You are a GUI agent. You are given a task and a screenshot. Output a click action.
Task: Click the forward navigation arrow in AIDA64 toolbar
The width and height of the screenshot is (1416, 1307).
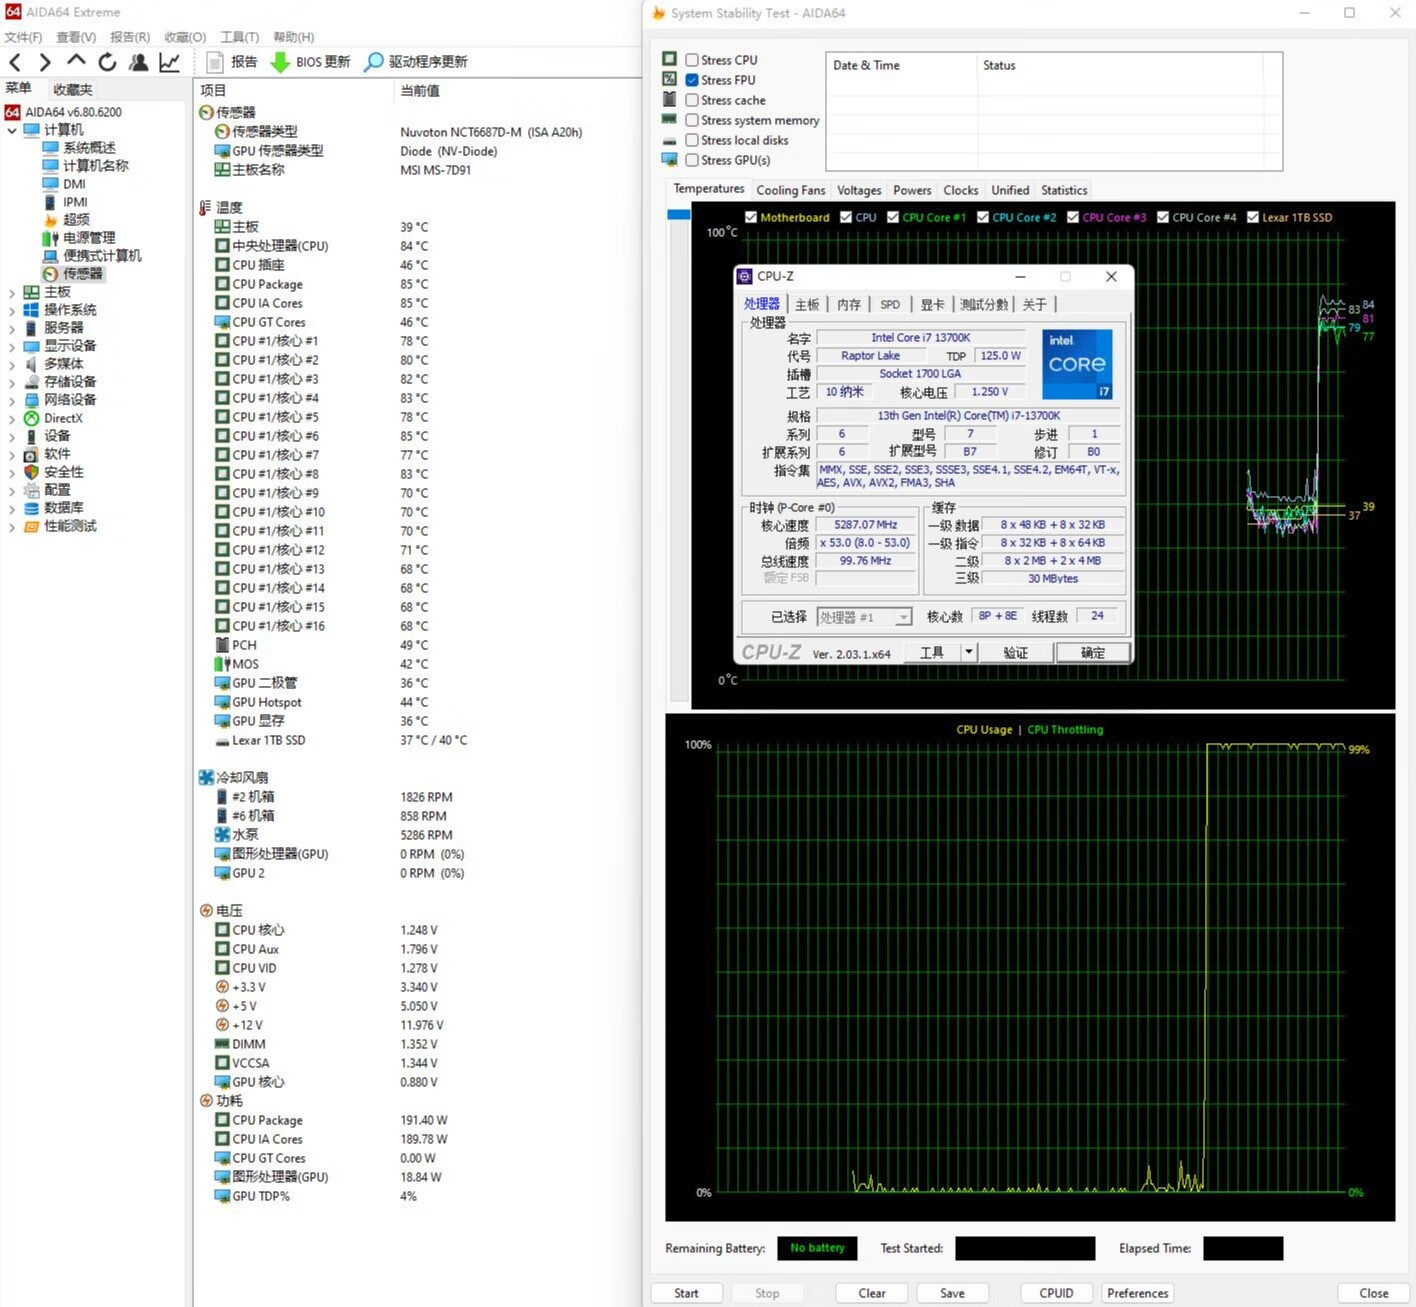(x=45, y=62)
